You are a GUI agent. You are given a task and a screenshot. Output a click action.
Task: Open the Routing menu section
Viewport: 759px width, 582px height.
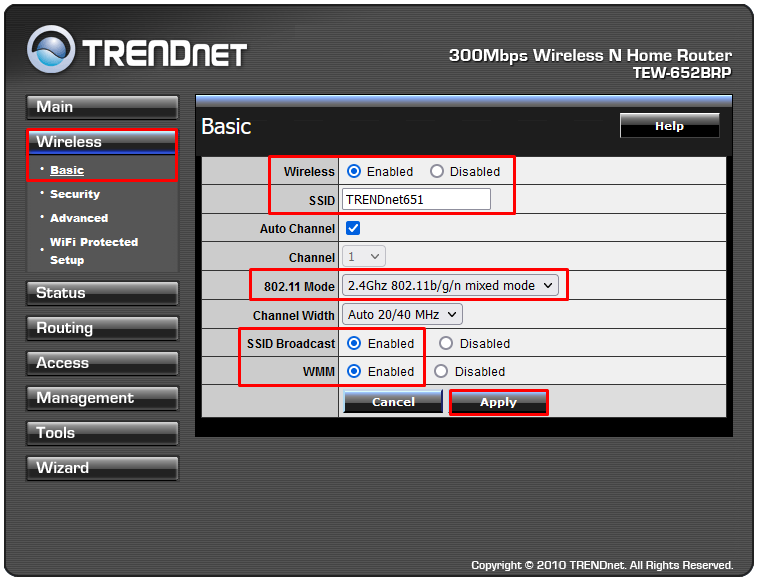pos(102,328)
